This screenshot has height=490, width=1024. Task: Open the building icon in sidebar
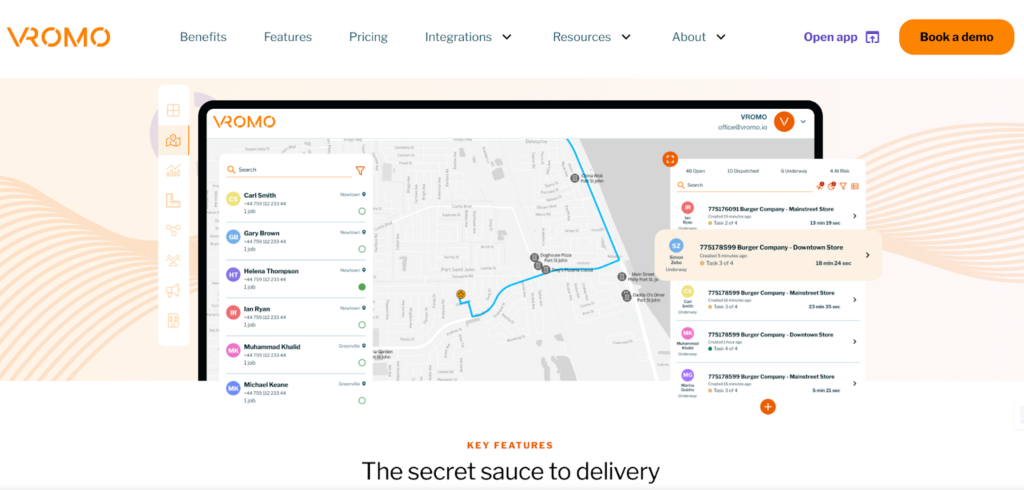point(173,320)
